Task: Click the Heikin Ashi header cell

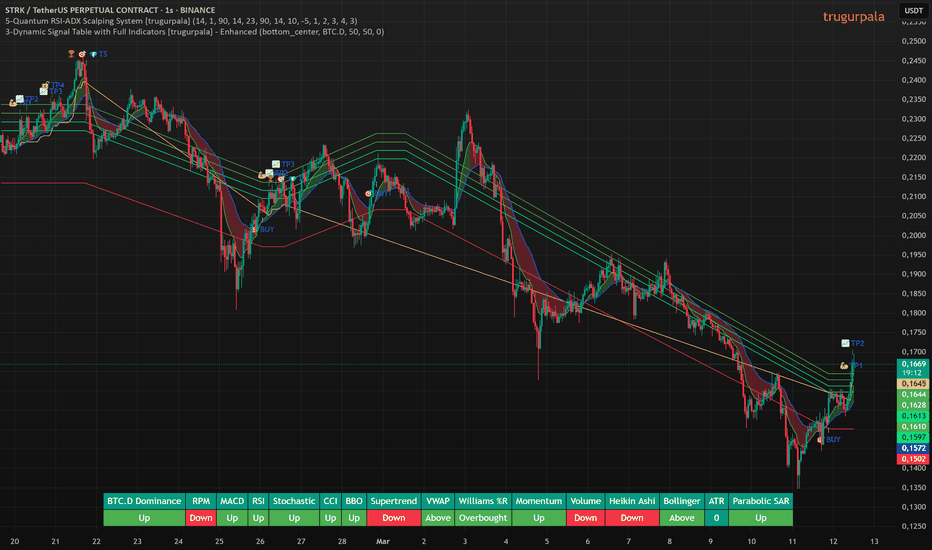Action: tap(632, 501)
